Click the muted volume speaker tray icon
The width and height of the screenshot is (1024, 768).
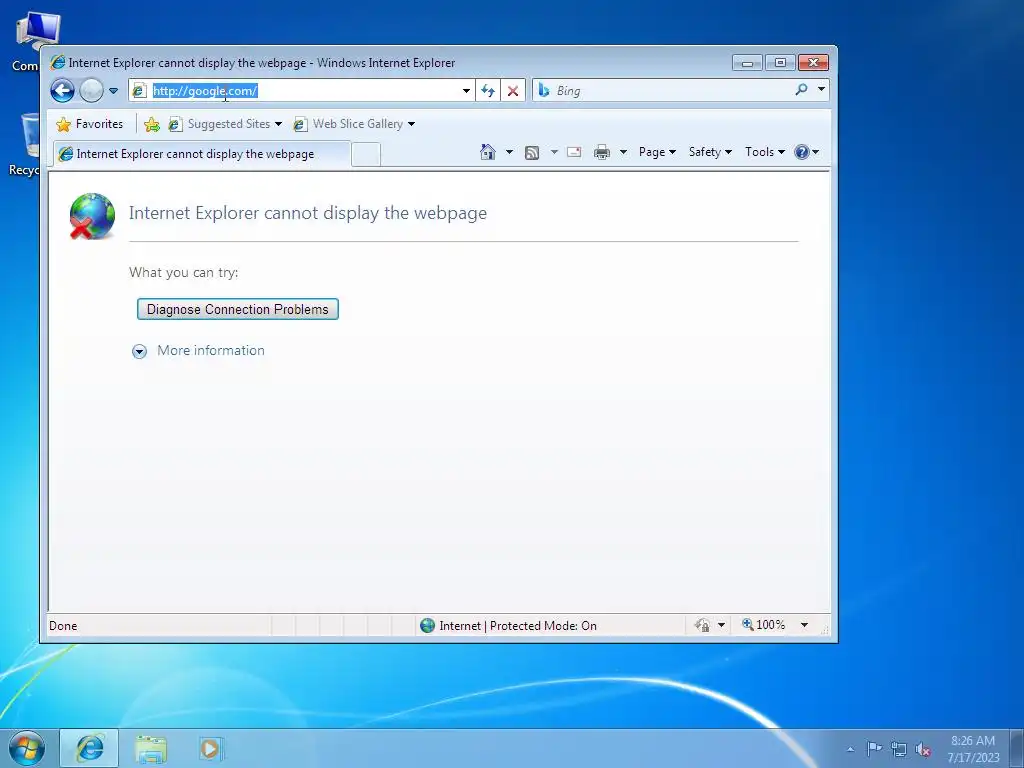(x=923, y=749)
